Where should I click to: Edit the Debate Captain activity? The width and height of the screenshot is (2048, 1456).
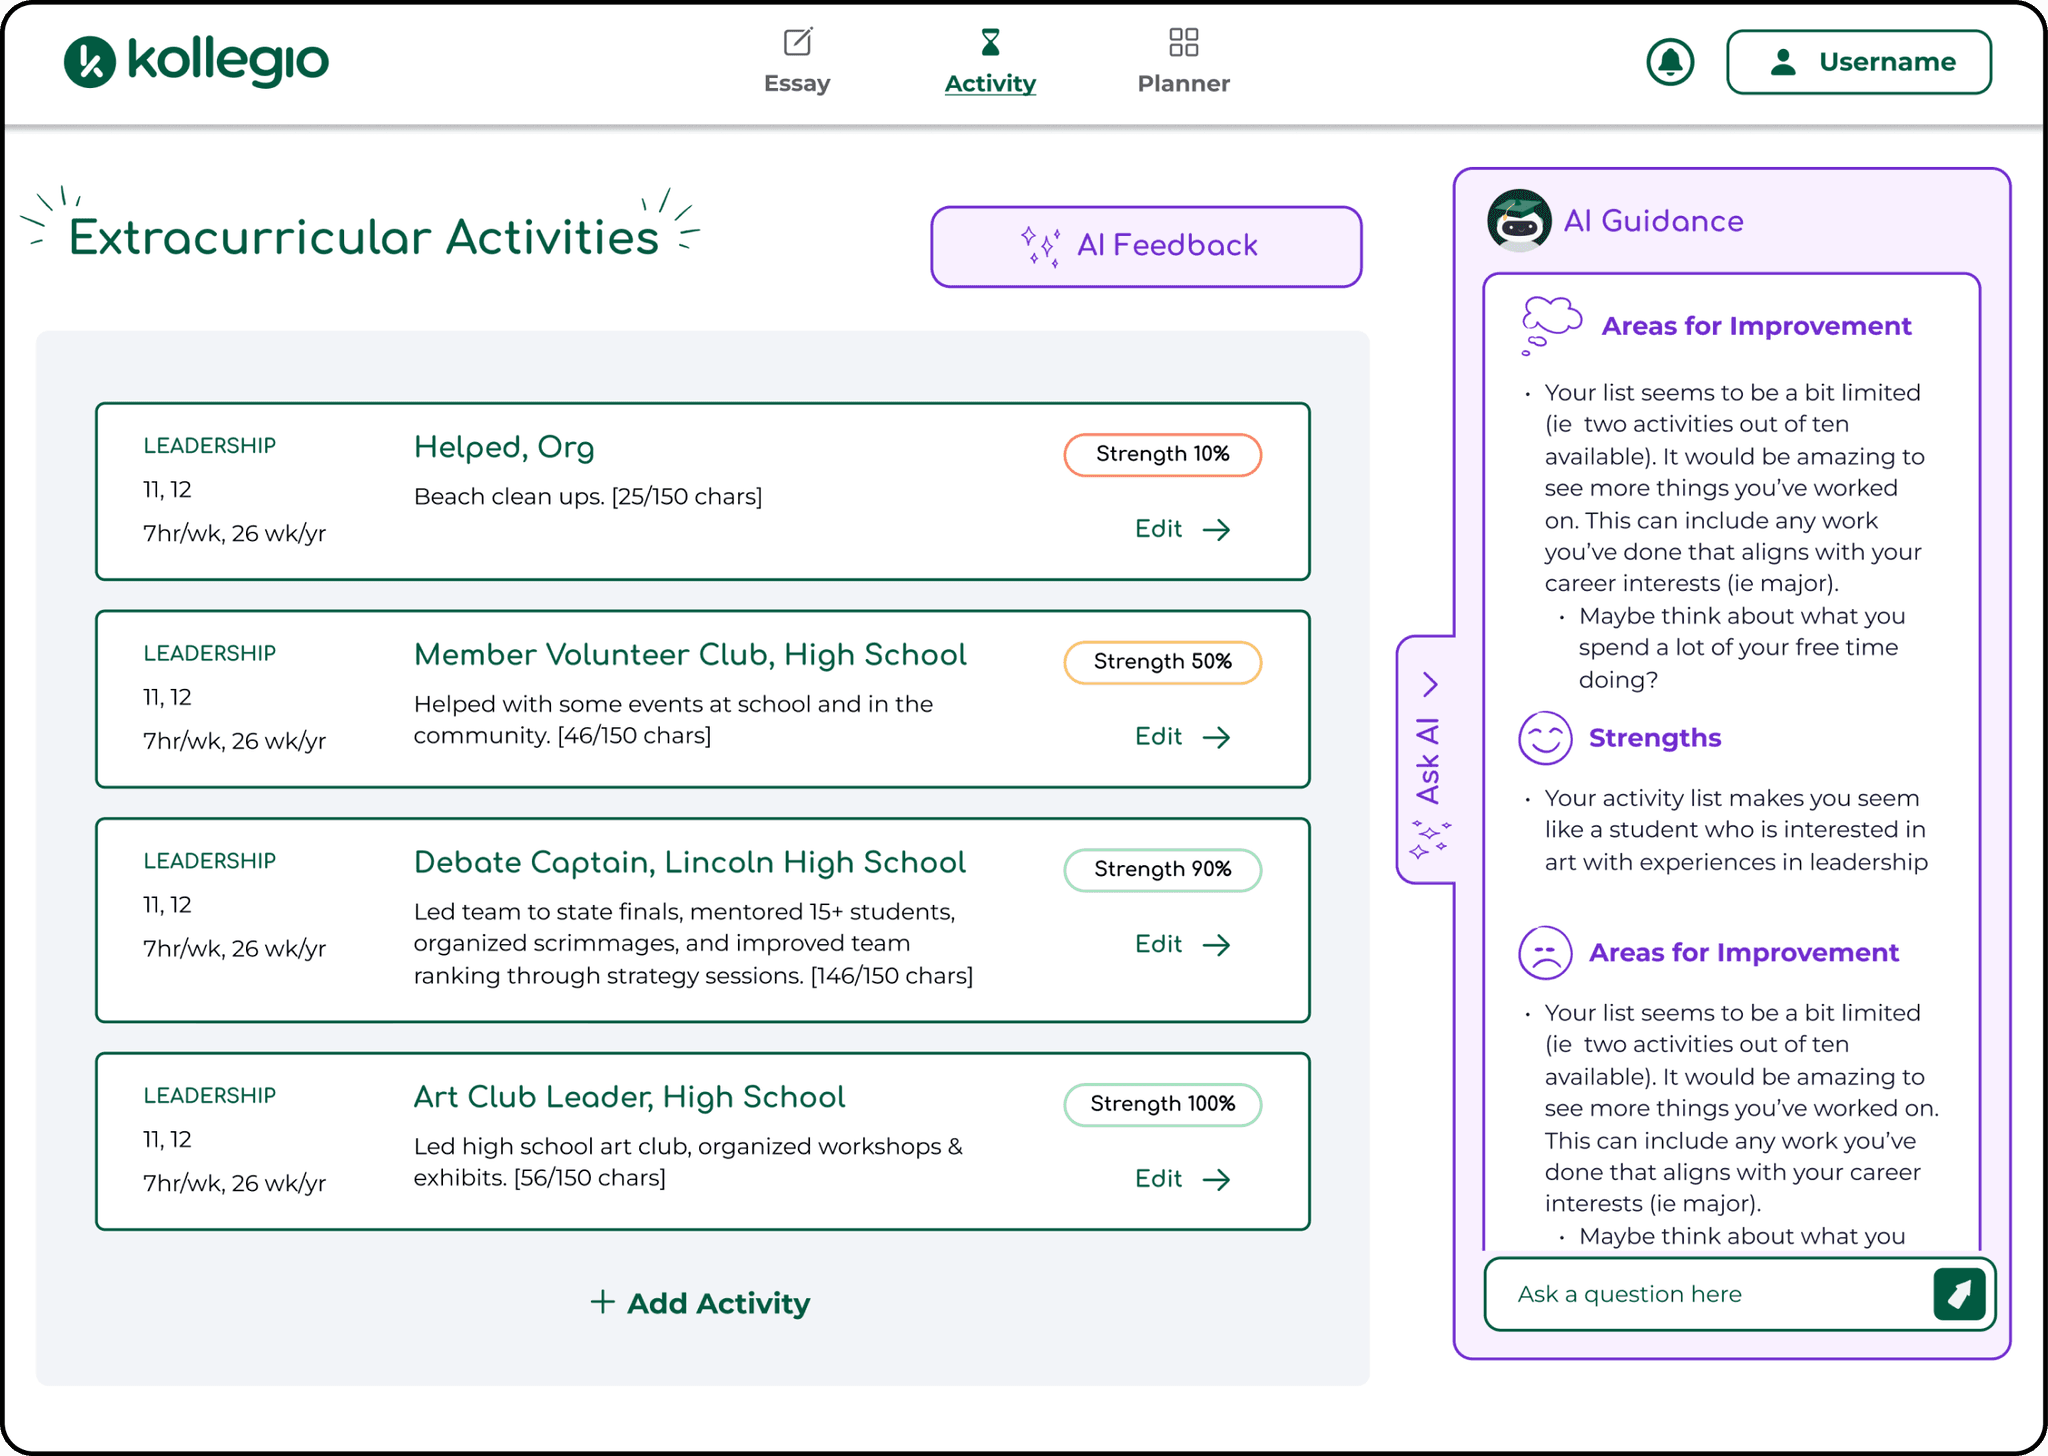click(x=1182, y=944)
